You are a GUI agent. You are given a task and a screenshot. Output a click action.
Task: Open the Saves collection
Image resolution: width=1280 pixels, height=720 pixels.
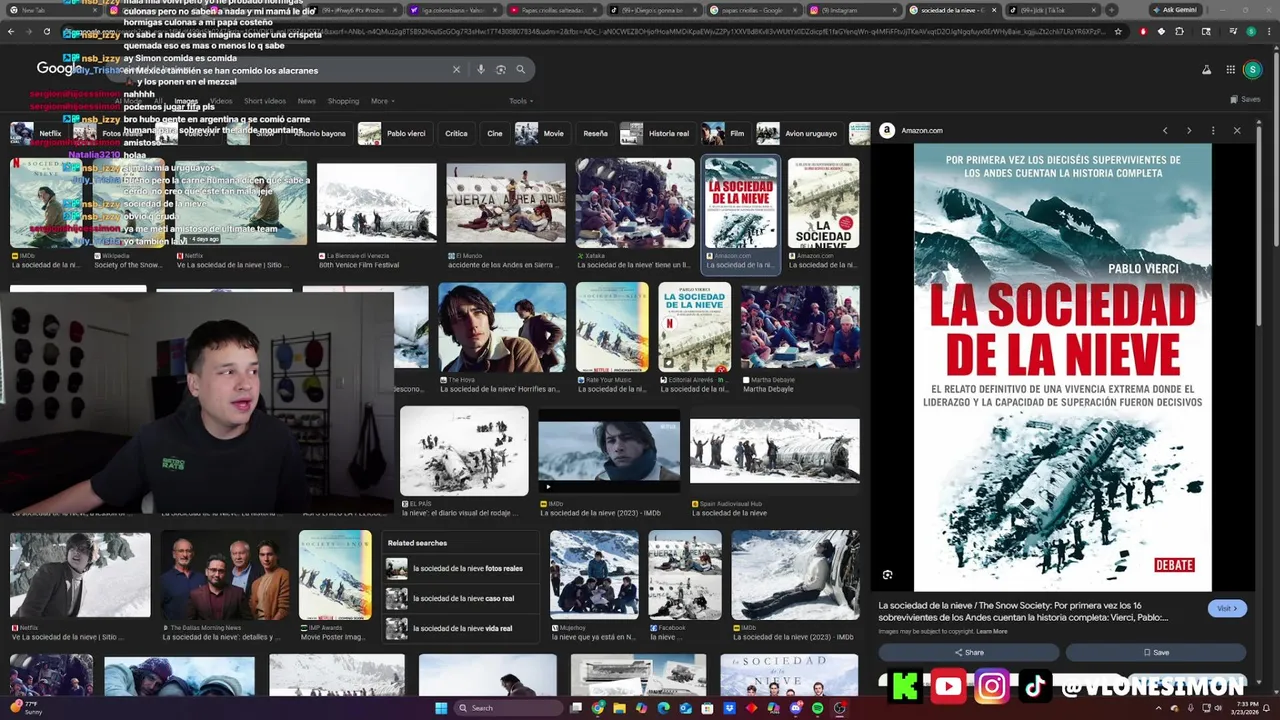pos(1245,99)
